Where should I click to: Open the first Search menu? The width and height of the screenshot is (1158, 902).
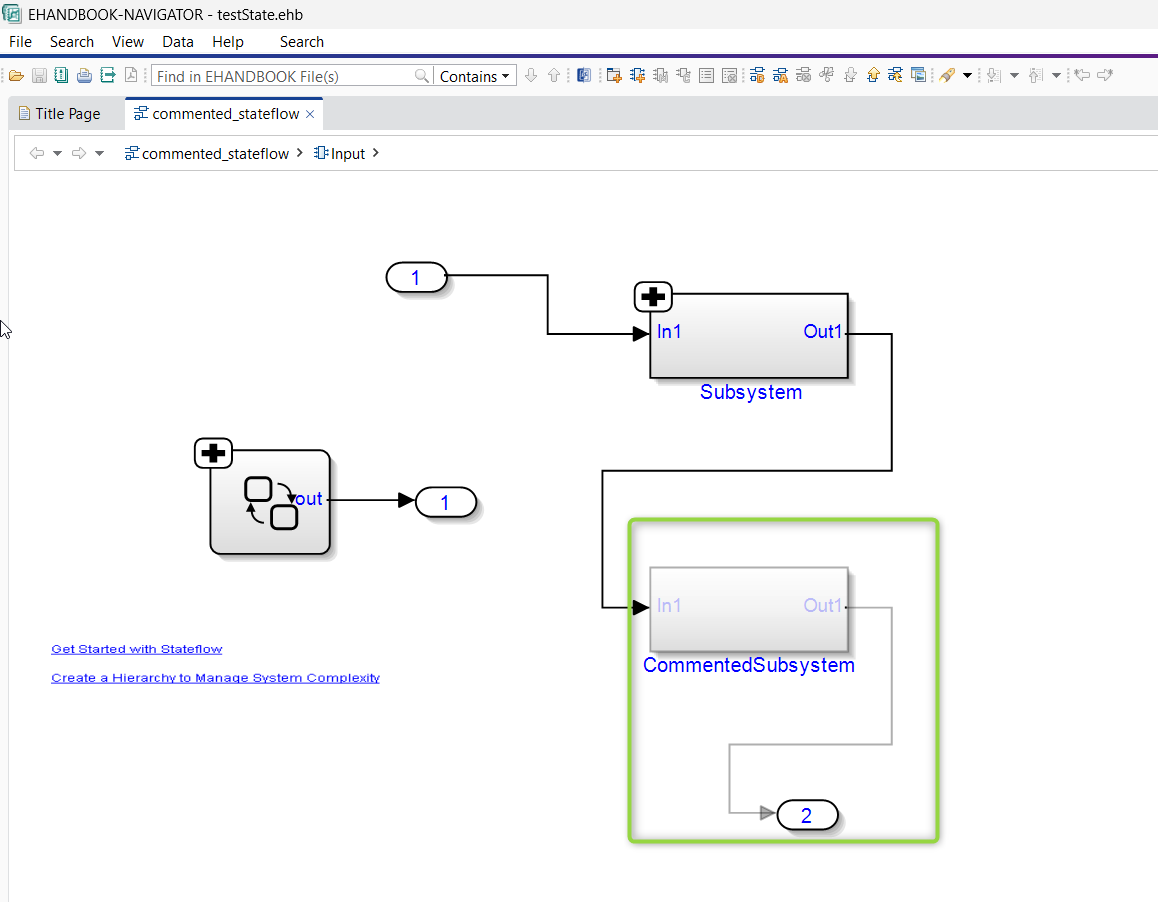72,42
